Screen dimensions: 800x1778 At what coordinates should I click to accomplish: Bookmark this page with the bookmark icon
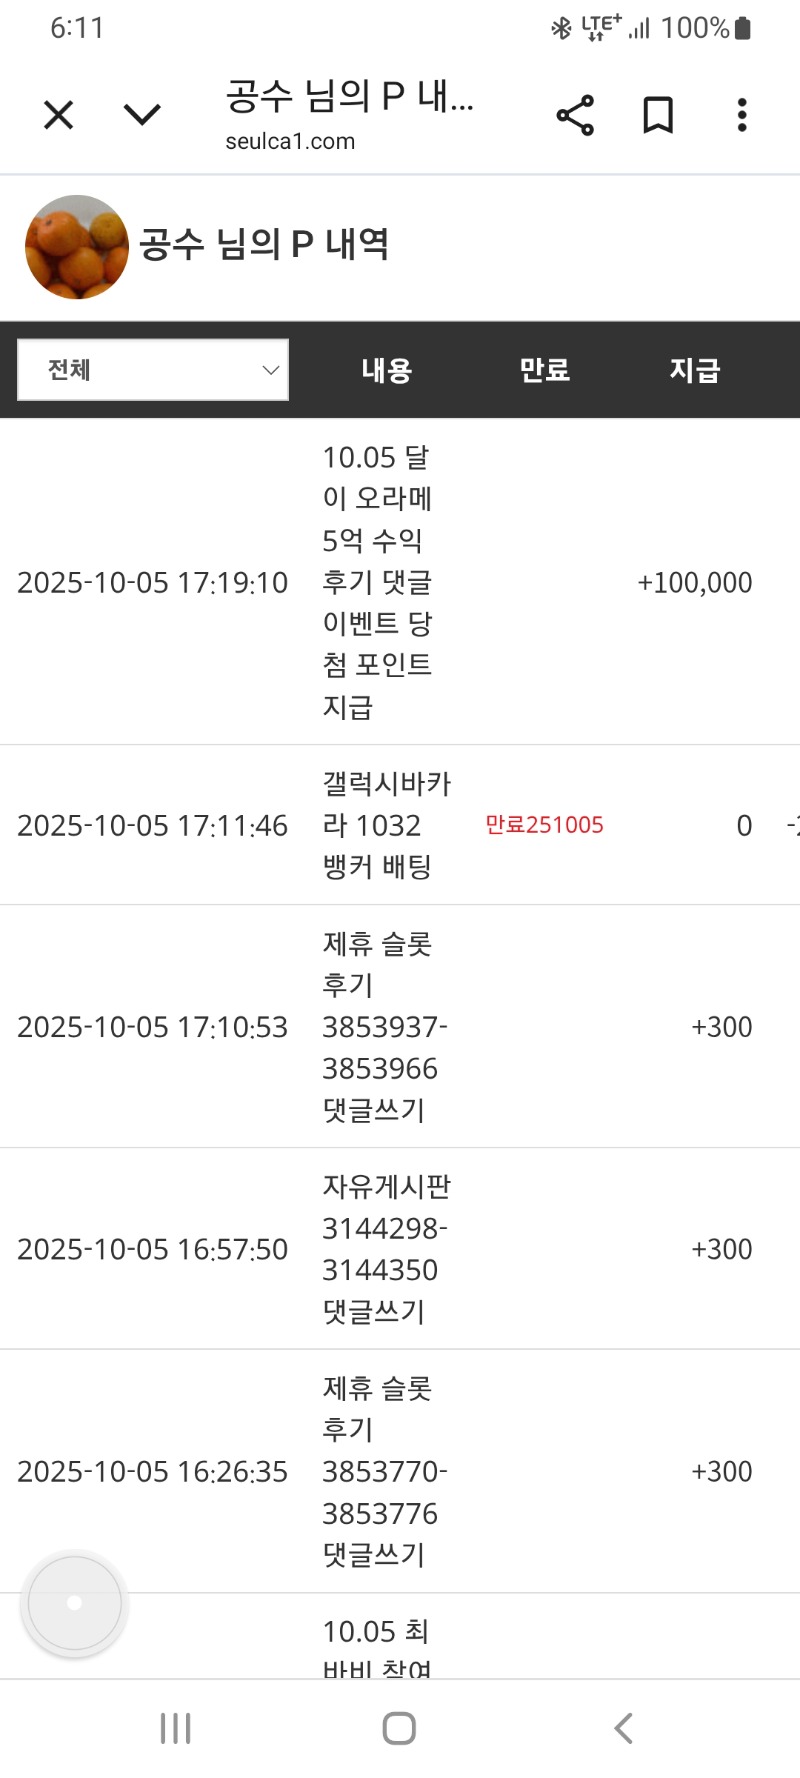point(657,115)
